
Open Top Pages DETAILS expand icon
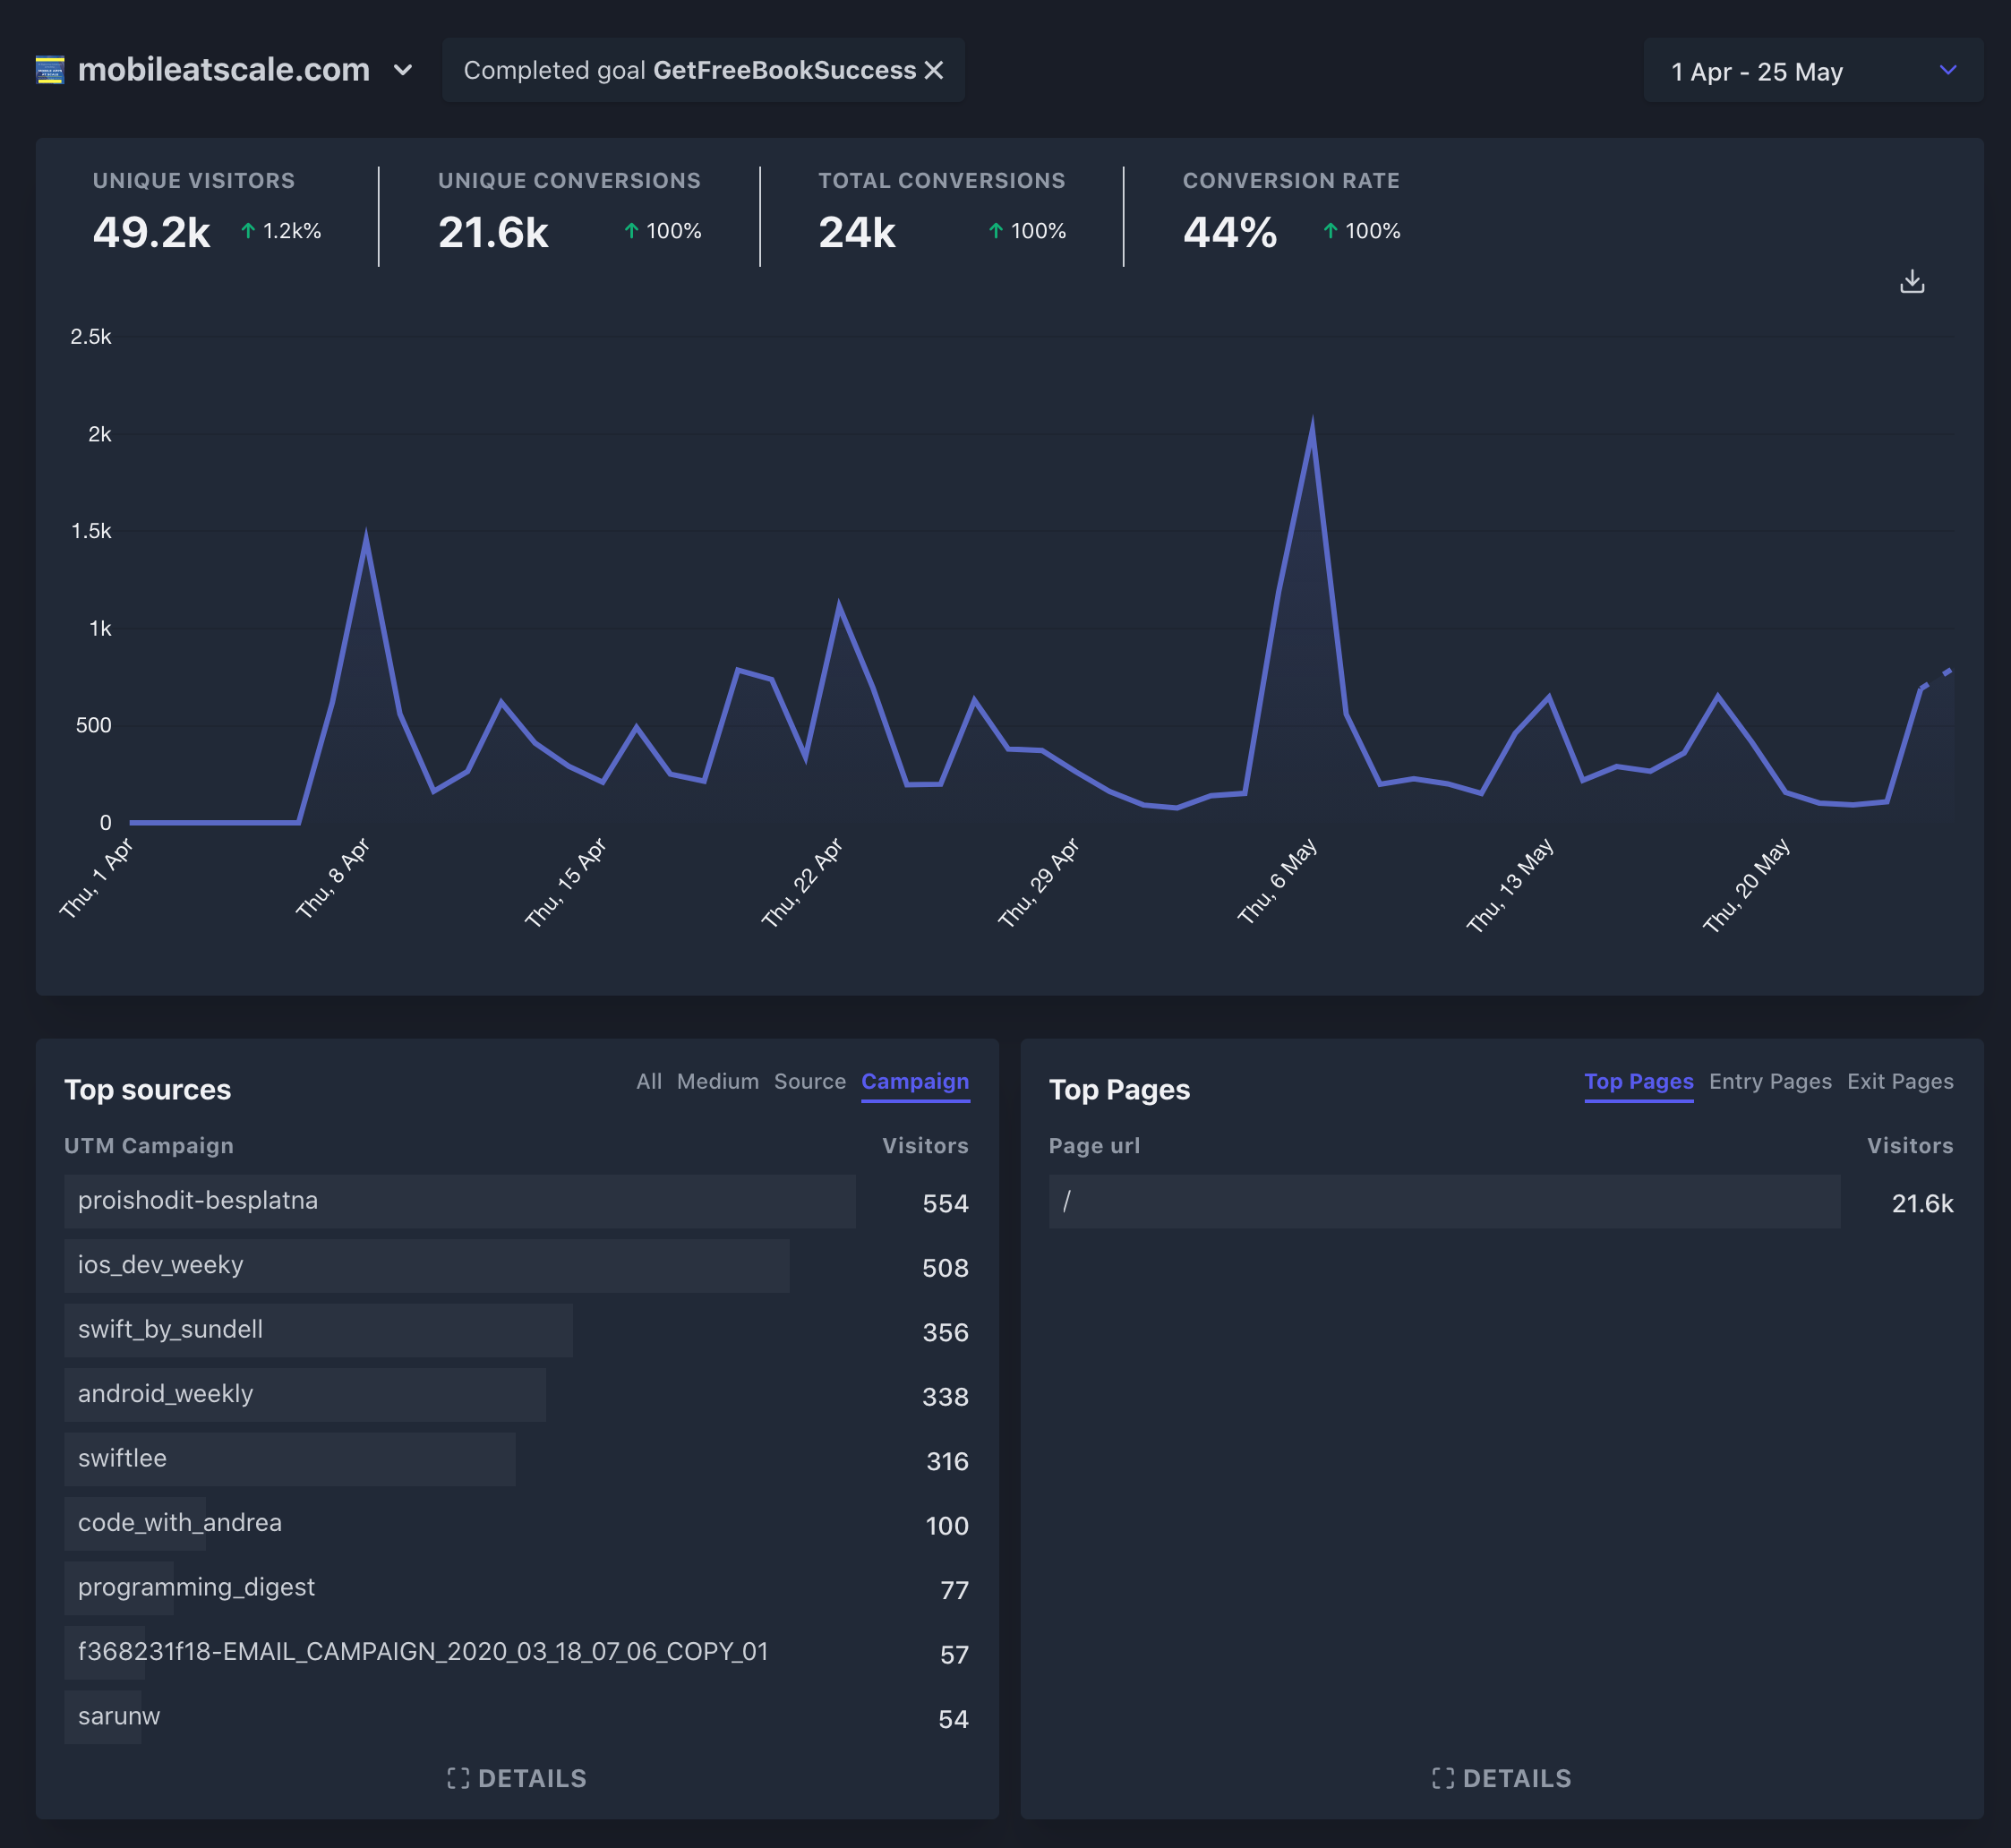coord(1442,1778)
